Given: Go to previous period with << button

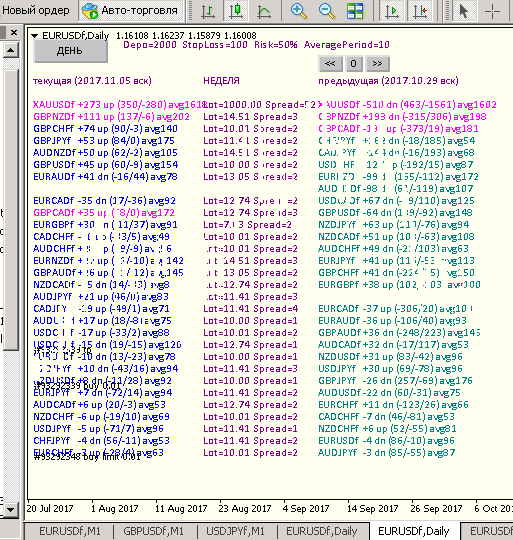Looking at the screenshot, I should tap(330, 64).
